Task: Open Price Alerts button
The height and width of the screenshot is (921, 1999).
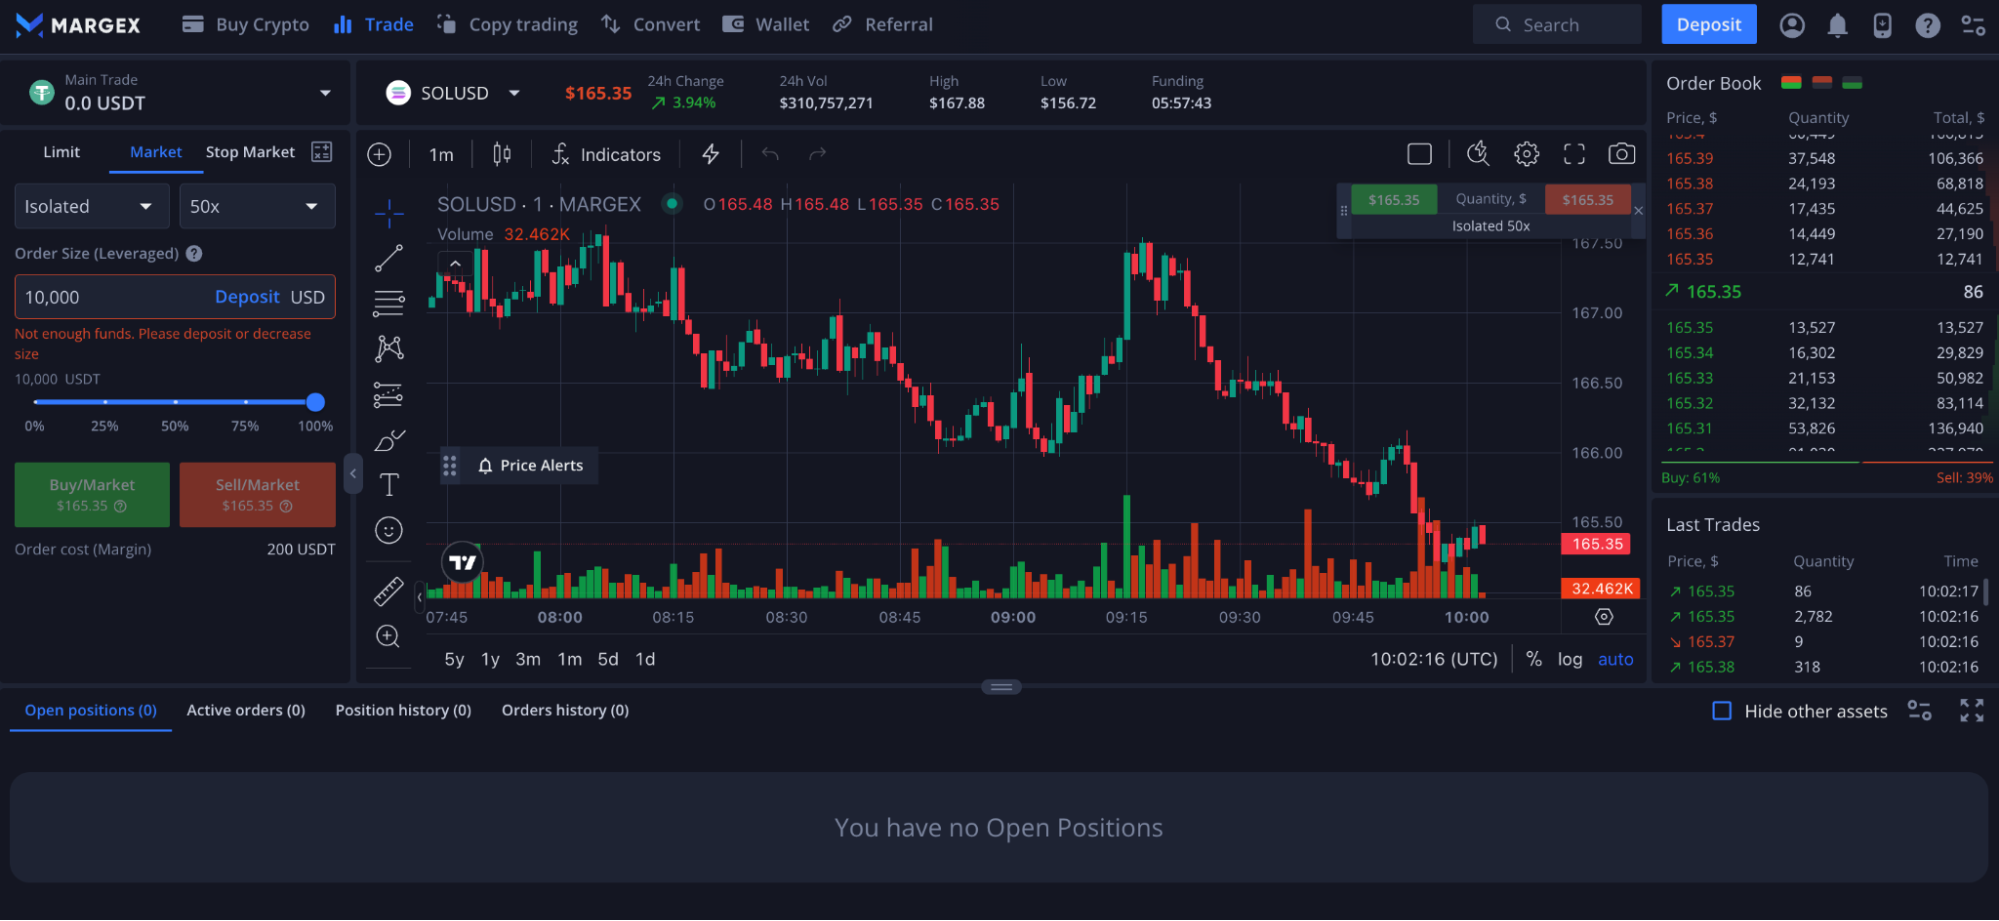Action: (x=530, y=466)
